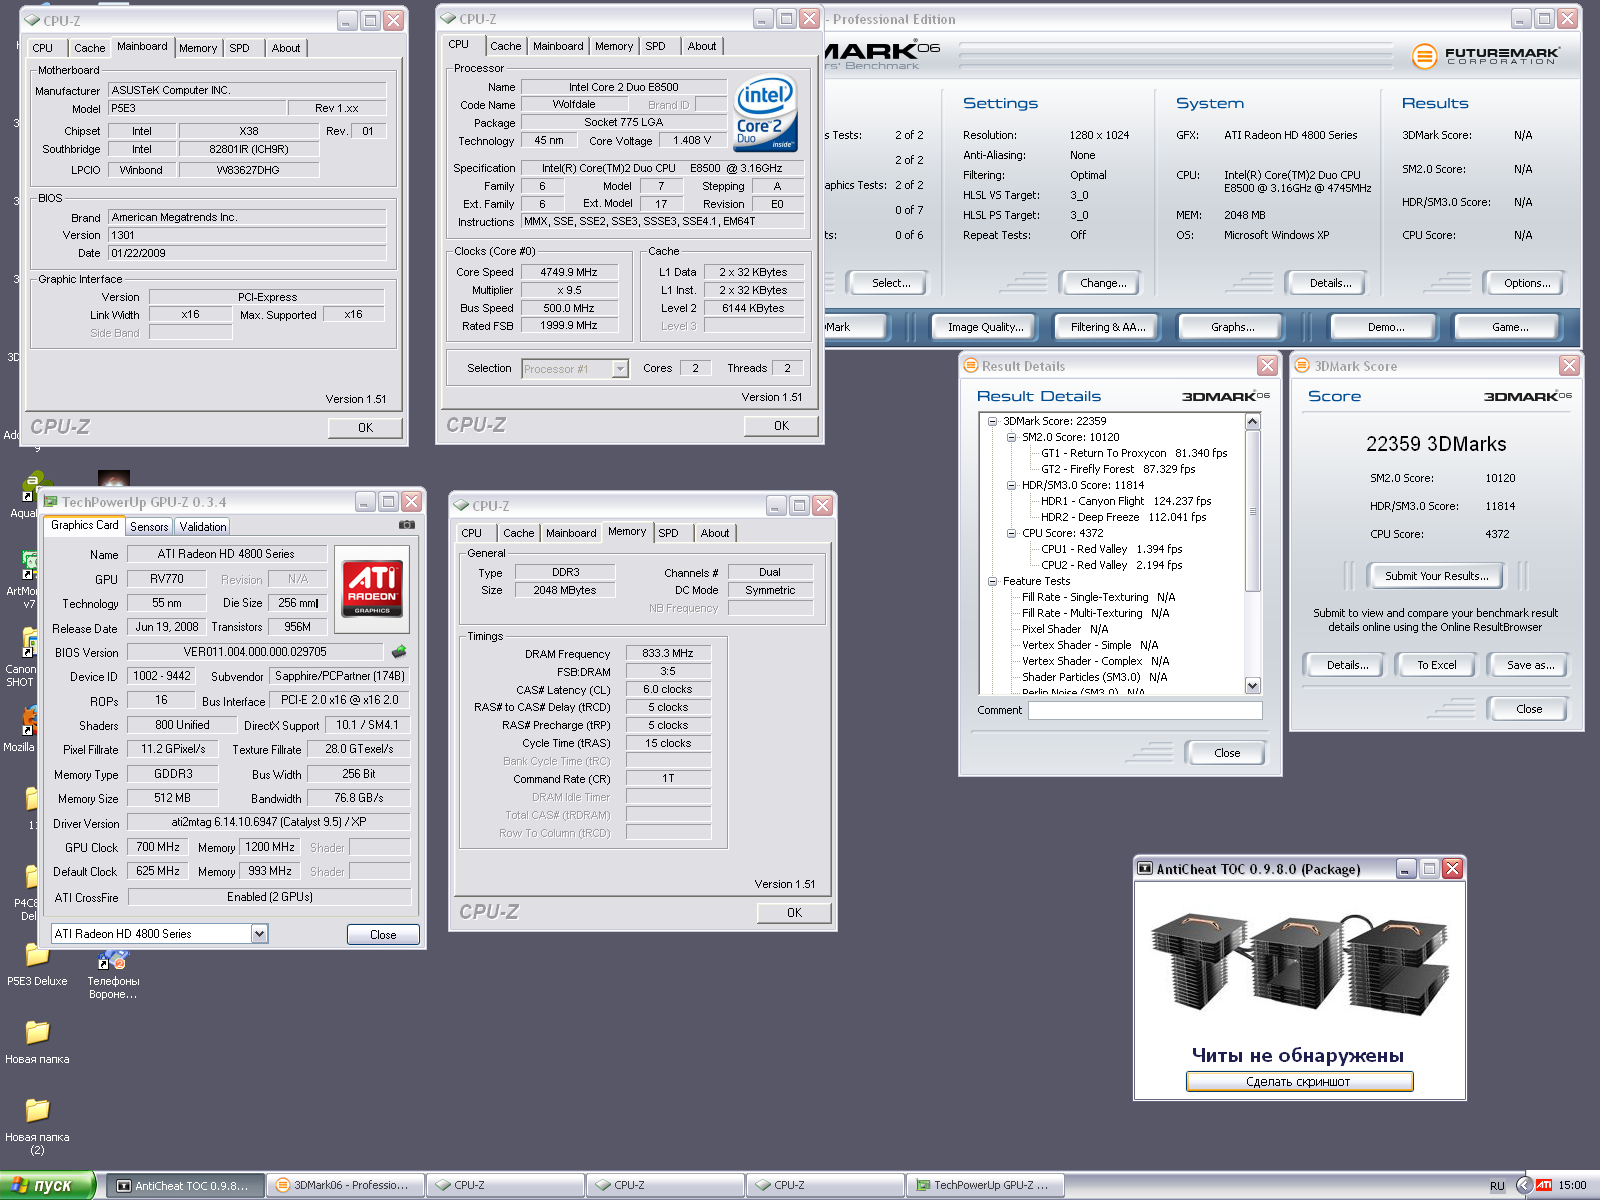Click the GPU-Z screenshot camera icon
Screen dimensions: 1600x1200
point(407,524)
